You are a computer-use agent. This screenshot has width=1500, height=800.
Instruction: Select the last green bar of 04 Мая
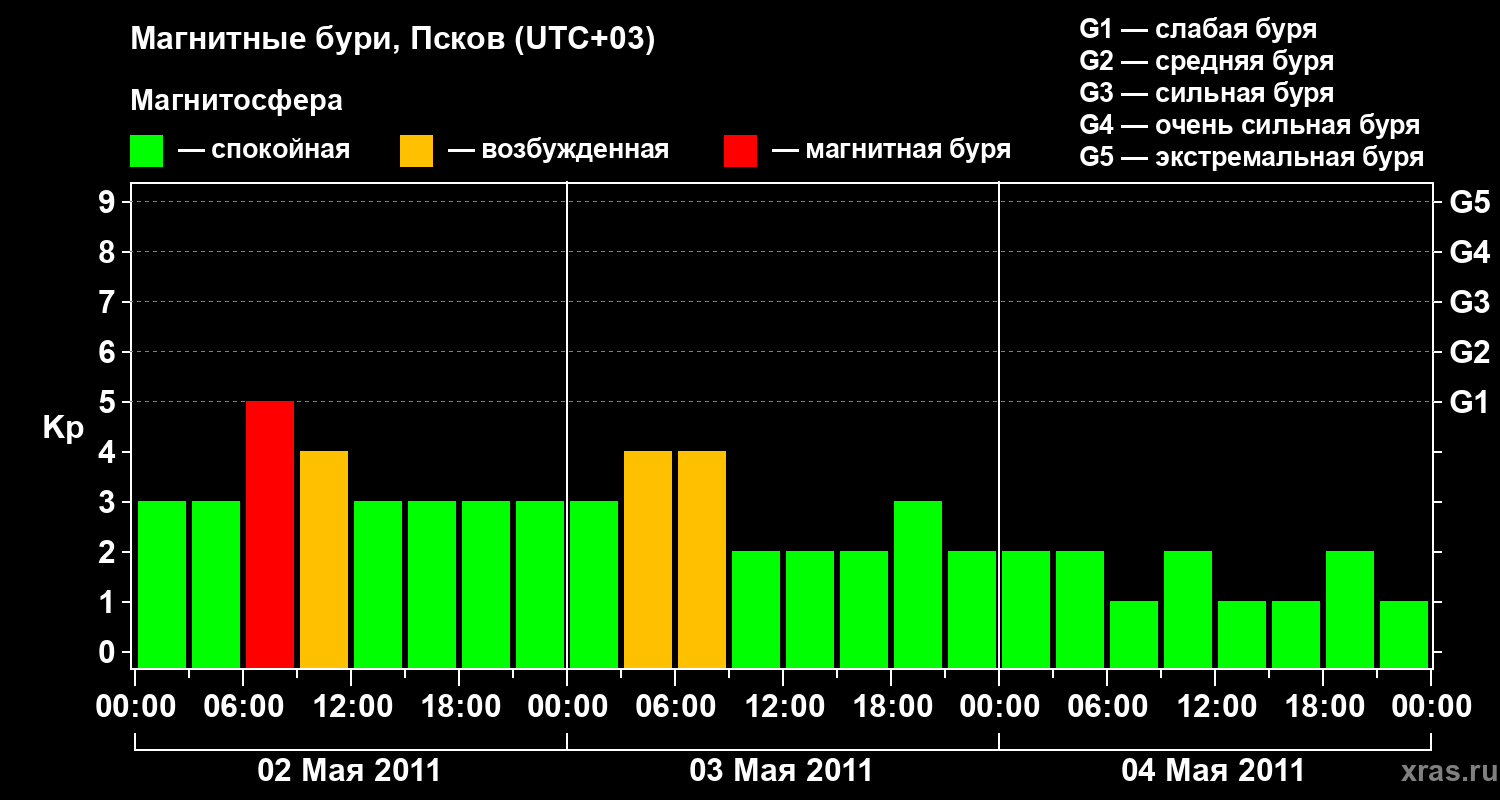coord(1404,635)
